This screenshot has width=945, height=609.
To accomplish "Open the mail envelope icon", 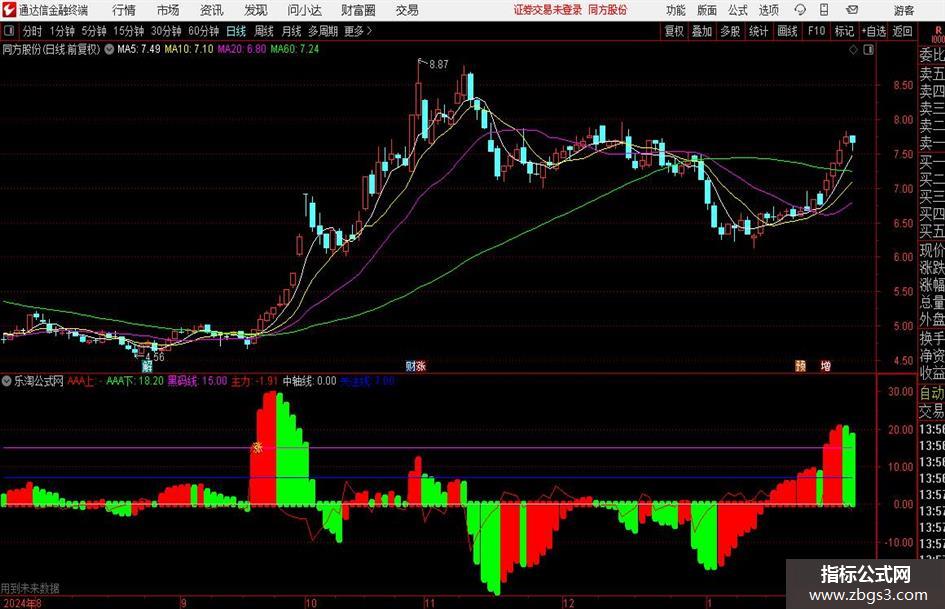I will tap(852, 10).
